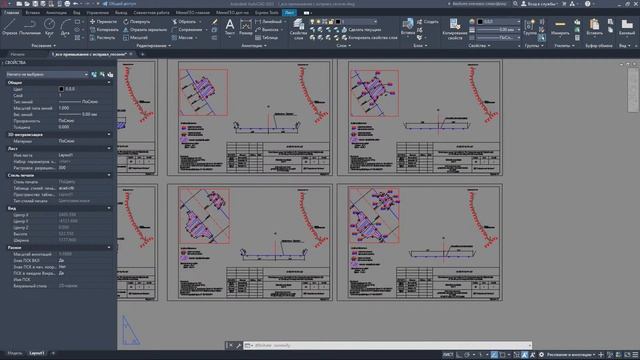Screen dimensions: 640x360
Task: Click the Перенести (Move) tool
Action: 103,22
